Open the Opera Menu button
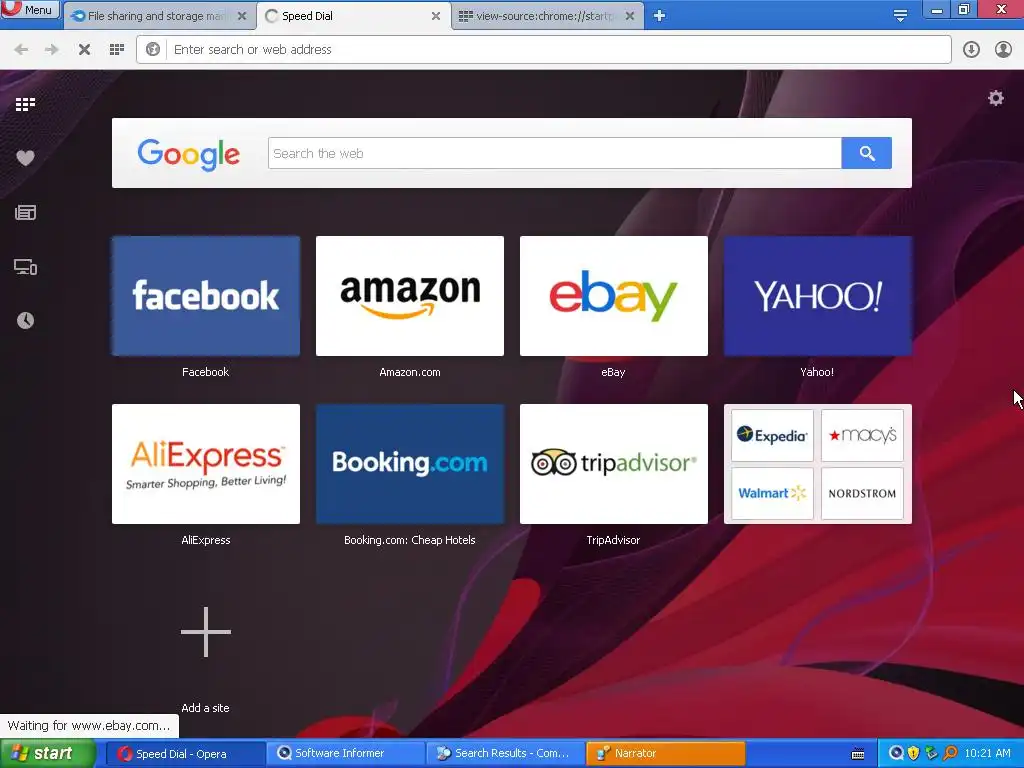Screen dimensions: 1024x768 [30, 9]
